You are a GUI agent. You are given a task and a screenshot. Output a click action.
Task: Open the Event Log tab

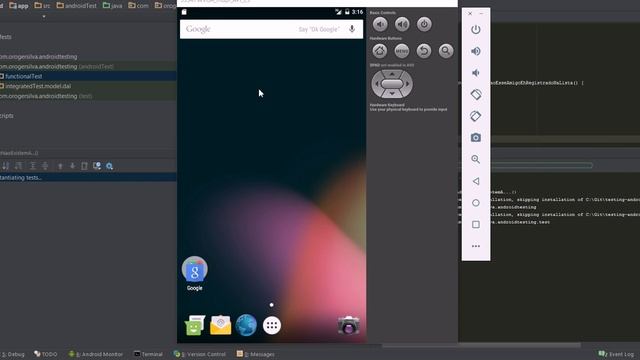coord(616,354)
